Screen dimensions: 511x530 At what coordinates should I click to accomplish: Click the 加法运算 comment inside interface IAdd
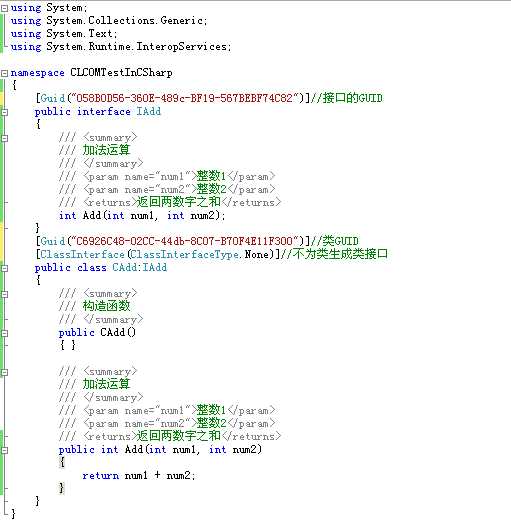(106, 150)
